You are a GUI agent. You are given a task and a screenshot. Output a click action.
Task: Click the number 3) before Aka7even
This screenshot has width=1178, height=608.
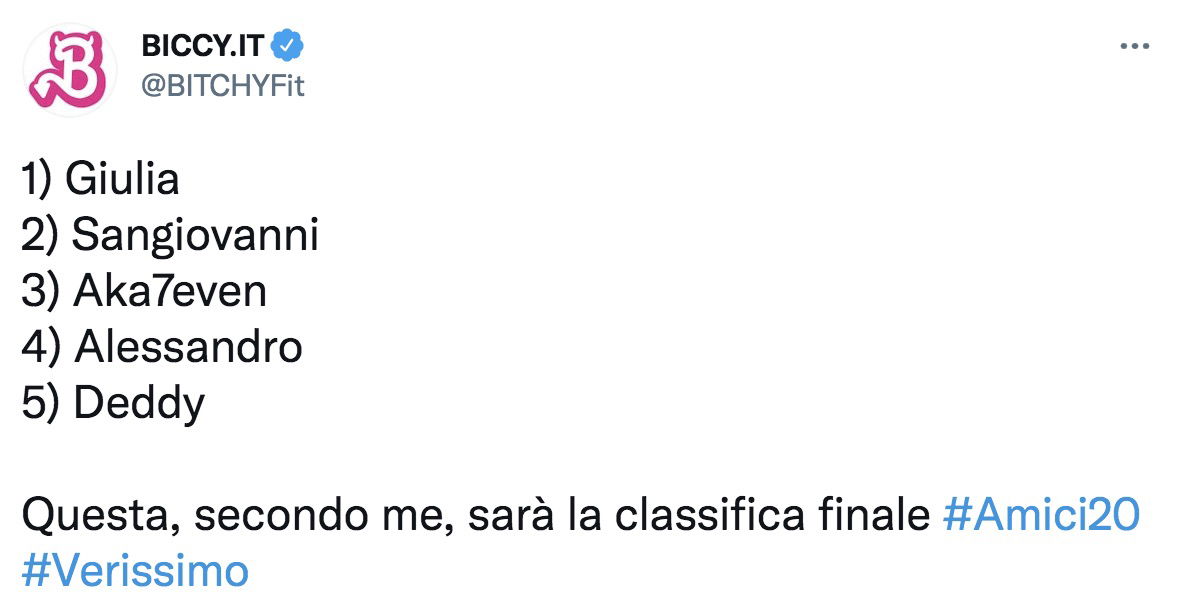tap(40, 292)
